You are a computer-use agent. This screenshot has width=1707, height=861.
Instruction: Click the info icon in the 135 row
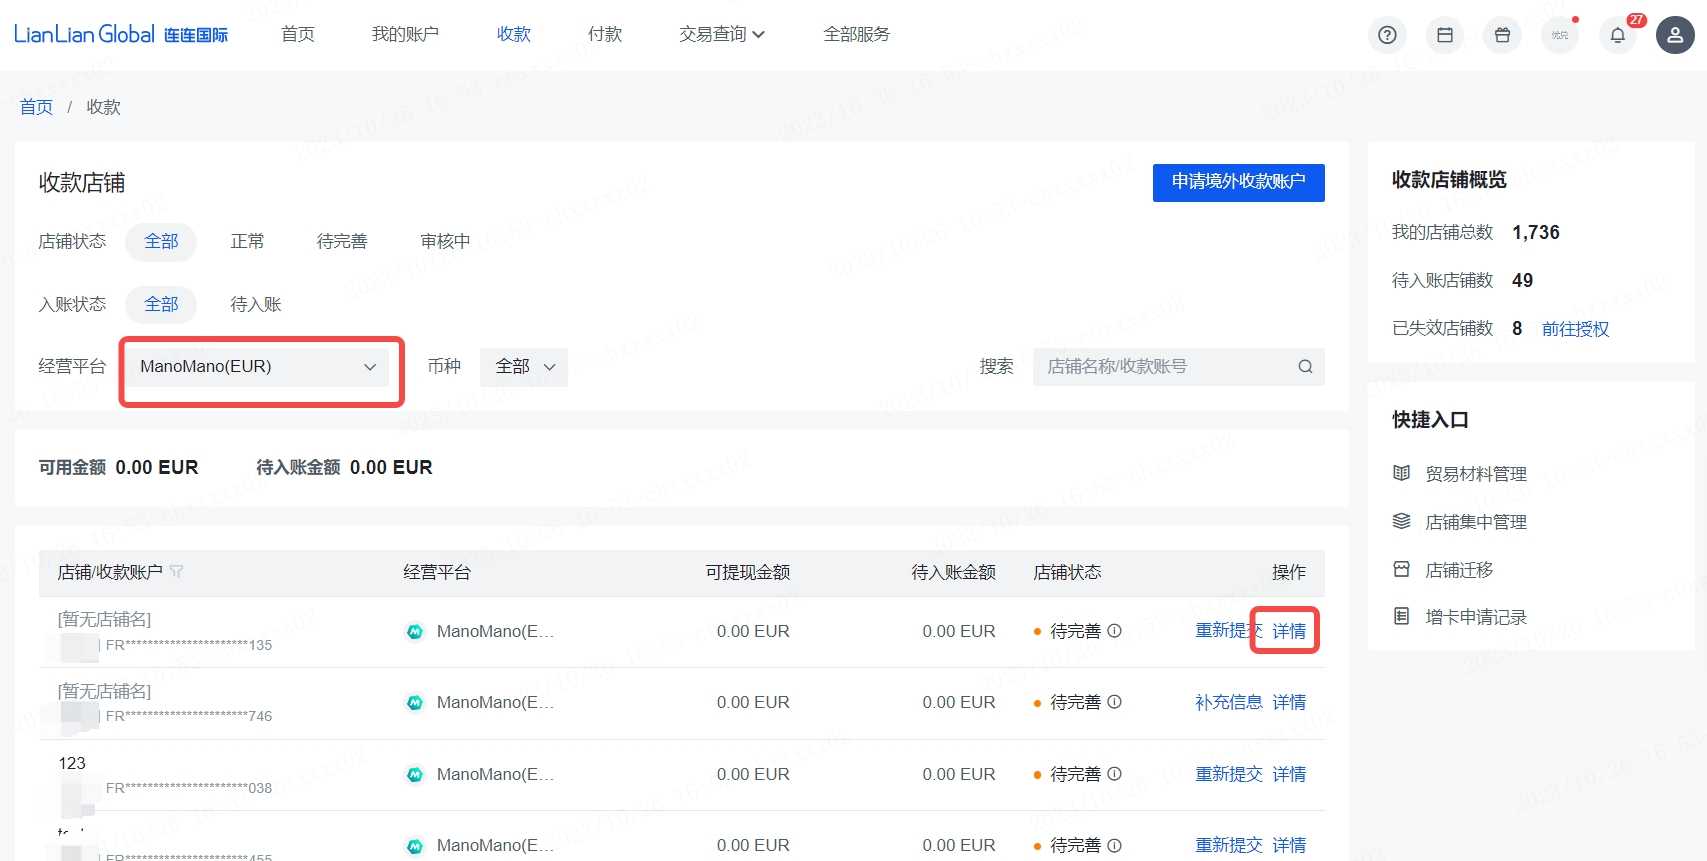click(1115, 631)
